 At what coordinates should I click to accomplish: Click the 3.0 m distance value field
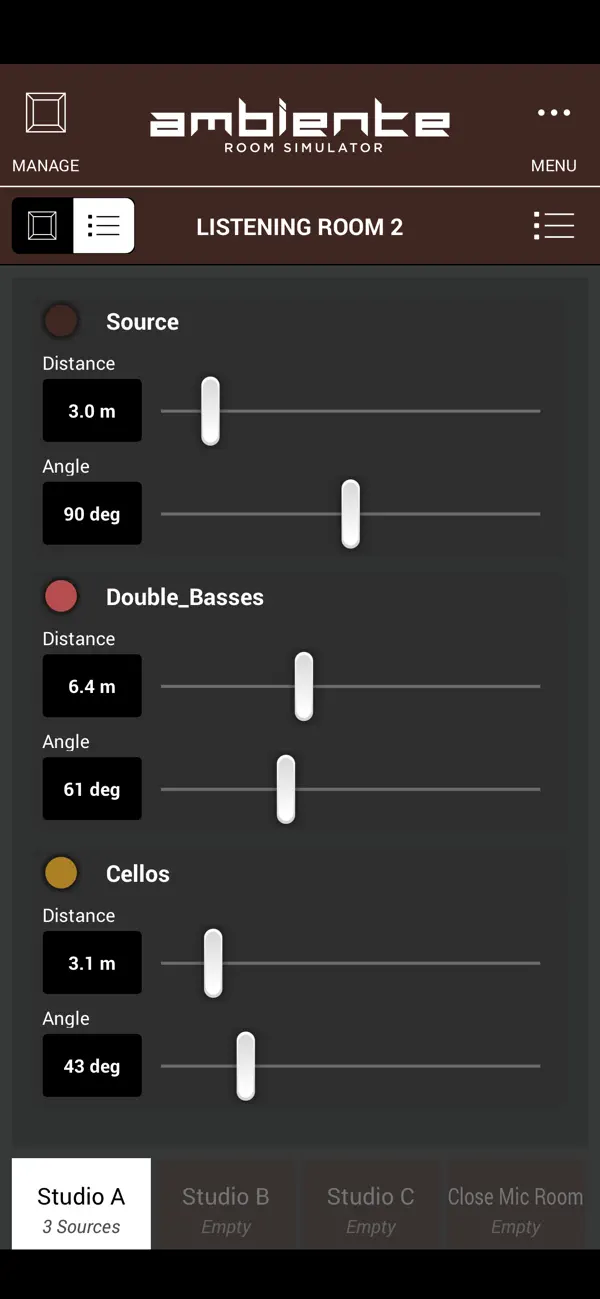click(x=92, y=410)
